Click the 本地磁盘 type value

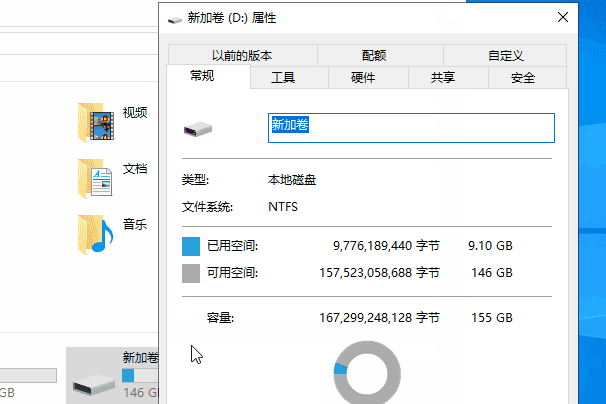click(292, 180)
